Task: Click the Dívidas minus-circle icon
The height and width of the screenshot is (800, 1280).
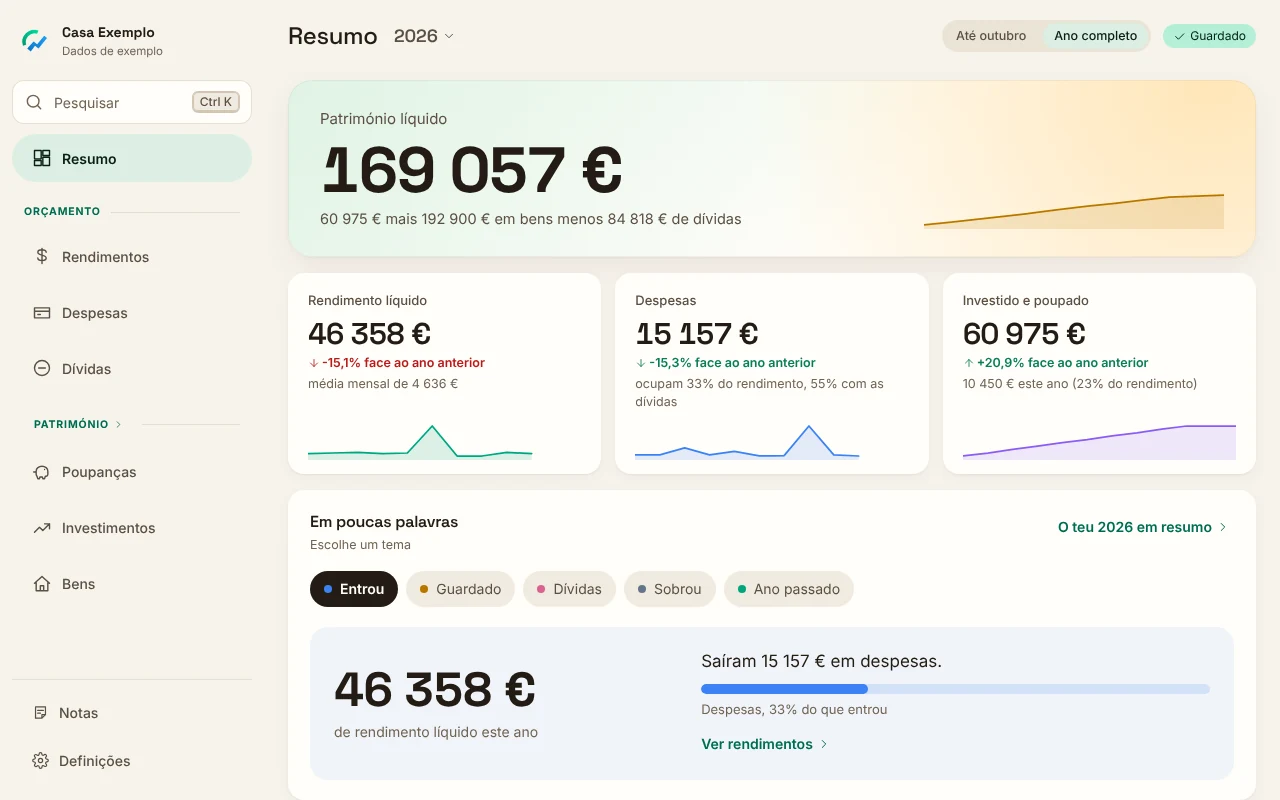Action: [42, 368]
